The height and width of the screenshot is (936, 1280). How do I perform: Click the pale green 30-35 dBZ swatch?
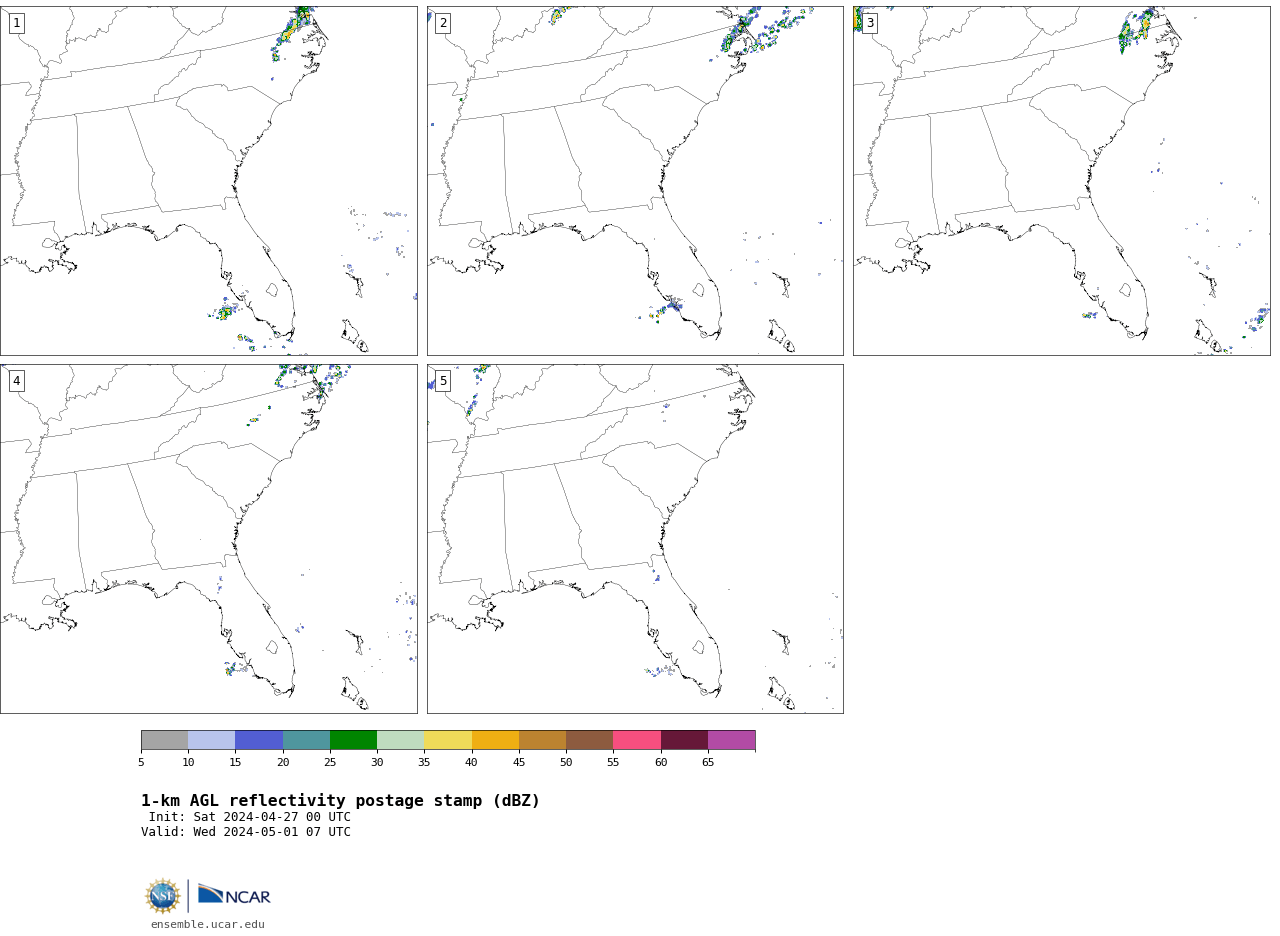(401, 740)
